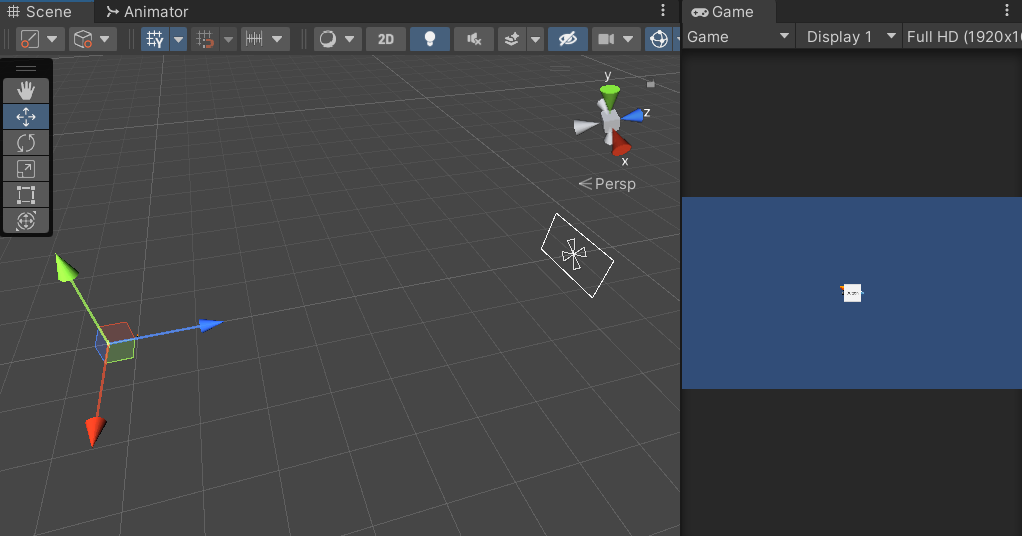
Task: Open the snap increment dropdown arrow
Action: [x=277, y=39]
